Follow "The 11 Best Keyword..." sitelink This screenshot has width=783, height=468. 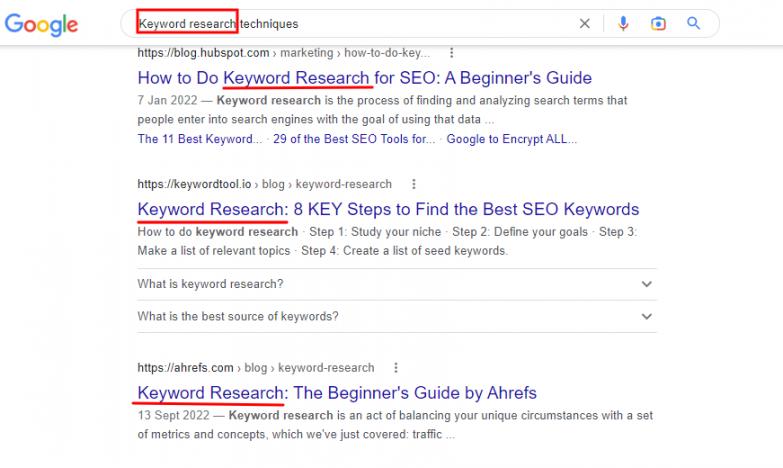pos(200,139)
